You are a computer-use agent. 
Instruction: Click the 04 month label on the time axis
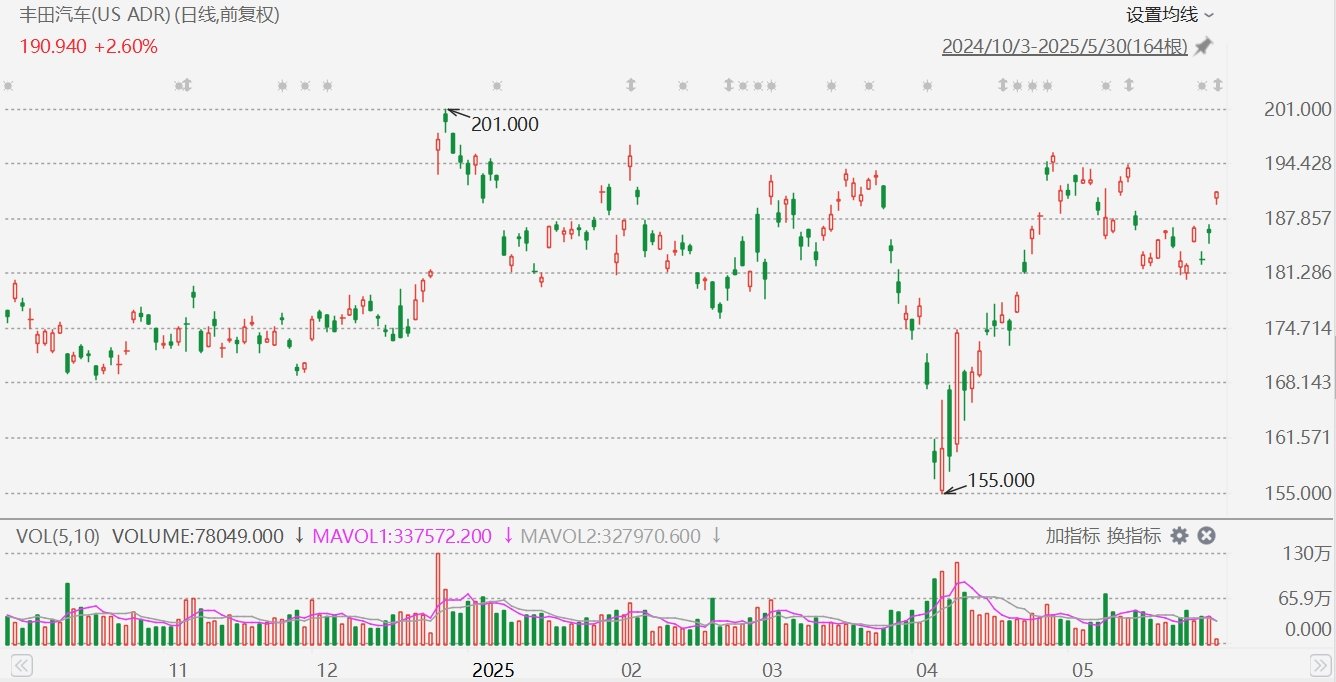pos(926,670)
